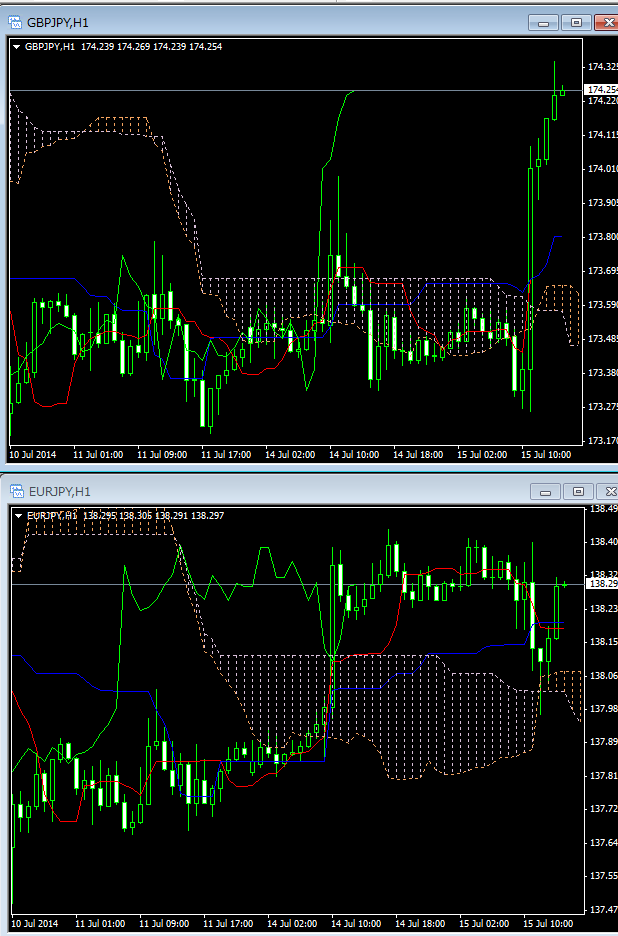Click the 174.325 price label on GBPJPY
Image resolution: width=618 pixels, height=936 pixels.
pyautogui.click(x=602, y=66)
